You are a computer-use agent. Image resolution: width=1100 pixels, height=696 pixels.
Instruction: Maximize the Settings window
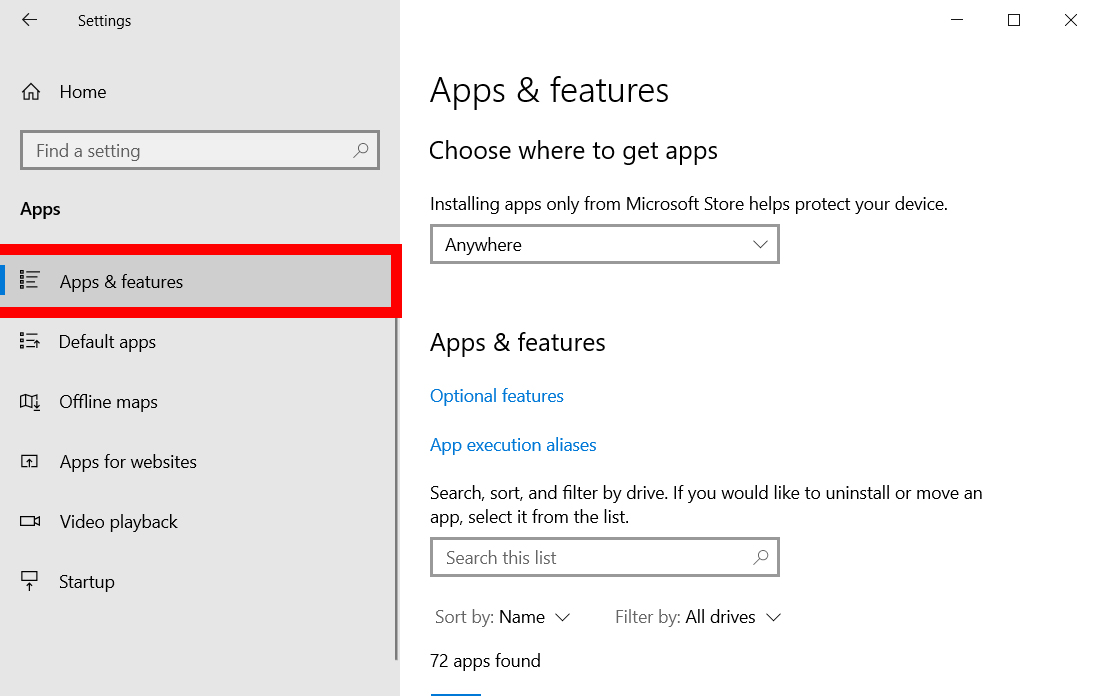tap(1014, 20)
